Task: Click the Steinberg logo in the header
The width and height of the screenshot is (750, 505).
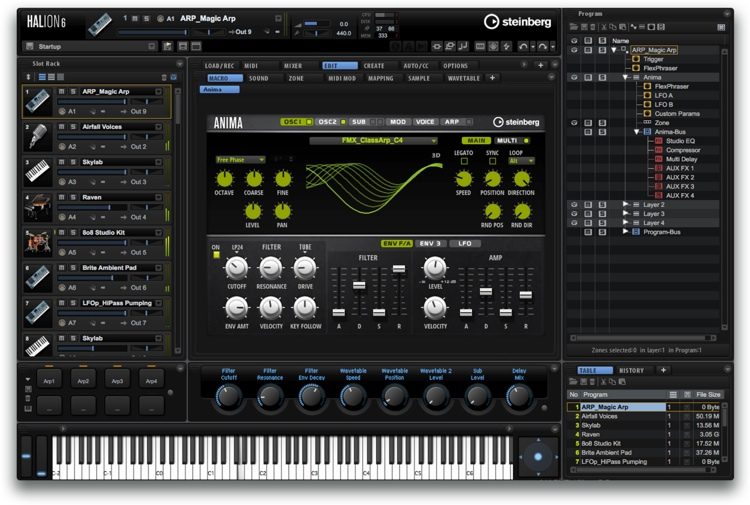Action: click(518, 20)
